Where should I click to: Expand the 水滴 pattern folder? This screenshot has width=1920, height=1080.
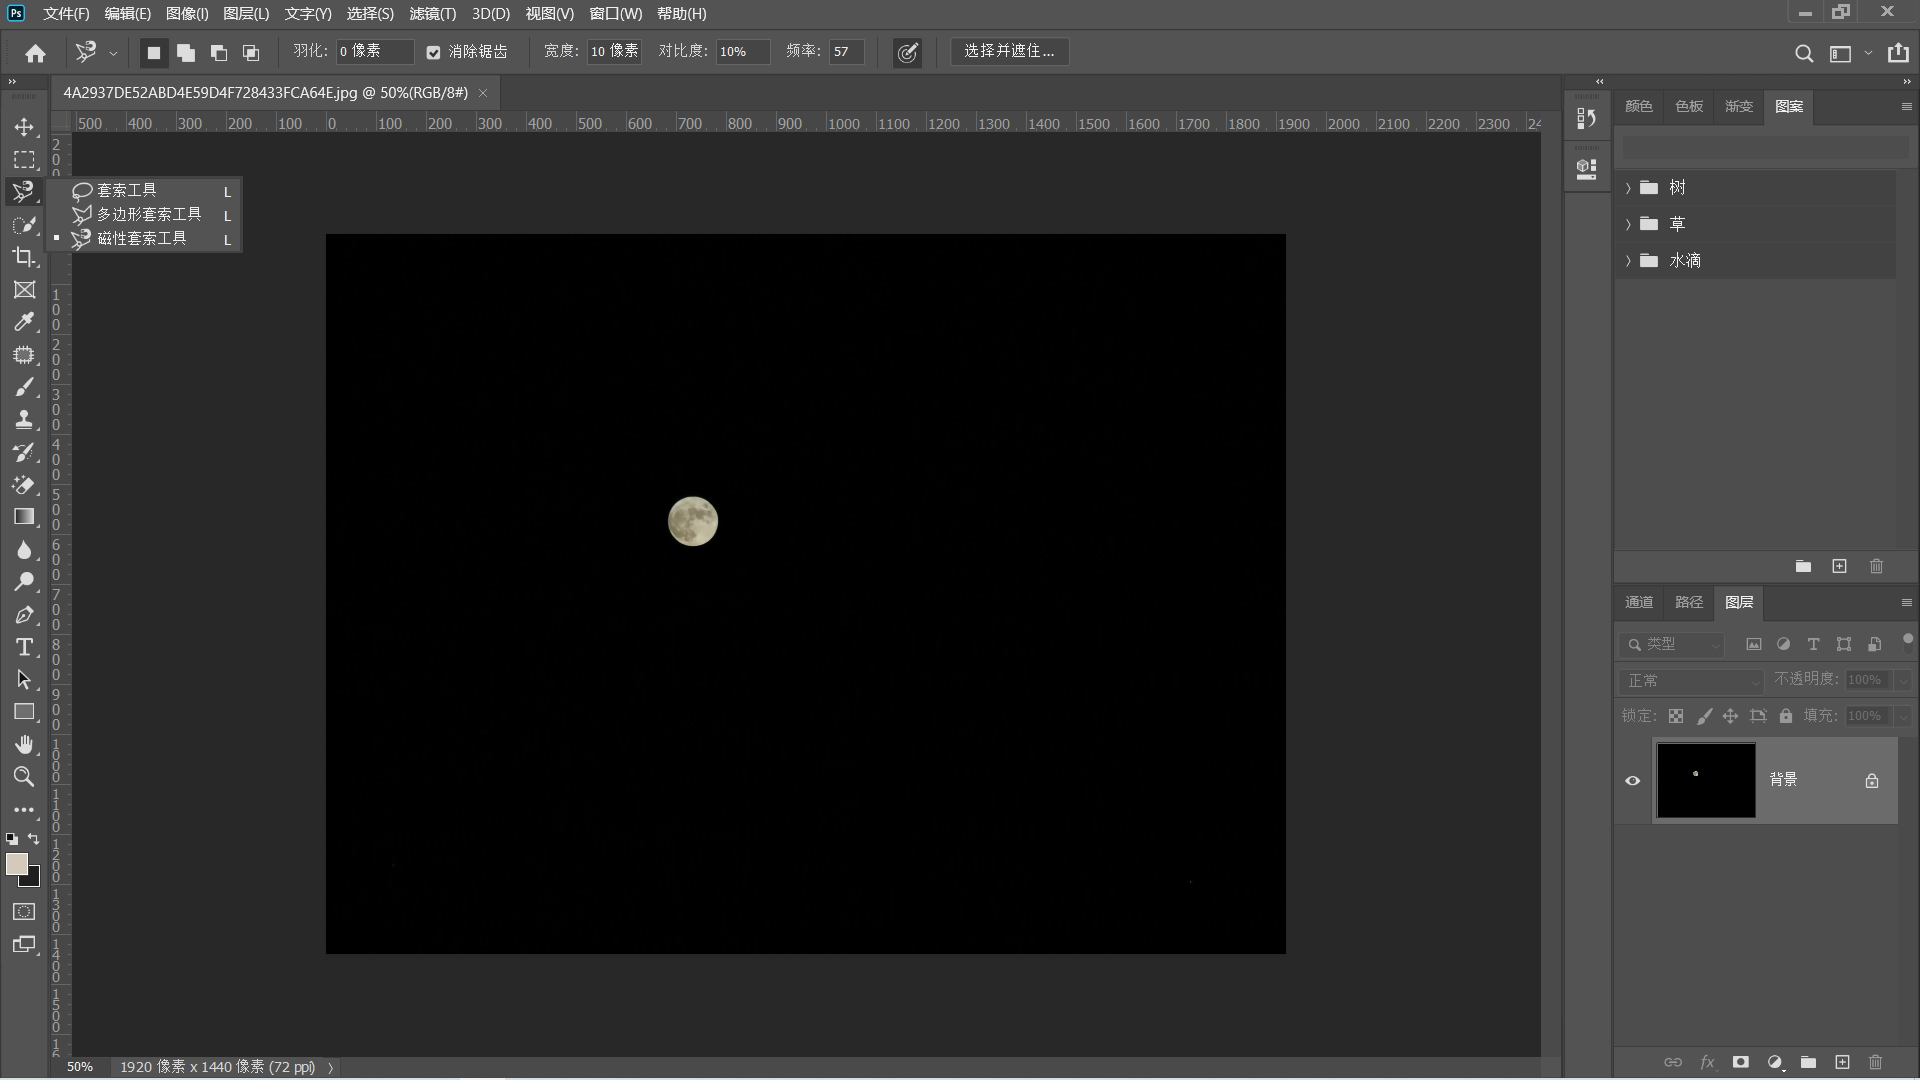(1628, 261)
